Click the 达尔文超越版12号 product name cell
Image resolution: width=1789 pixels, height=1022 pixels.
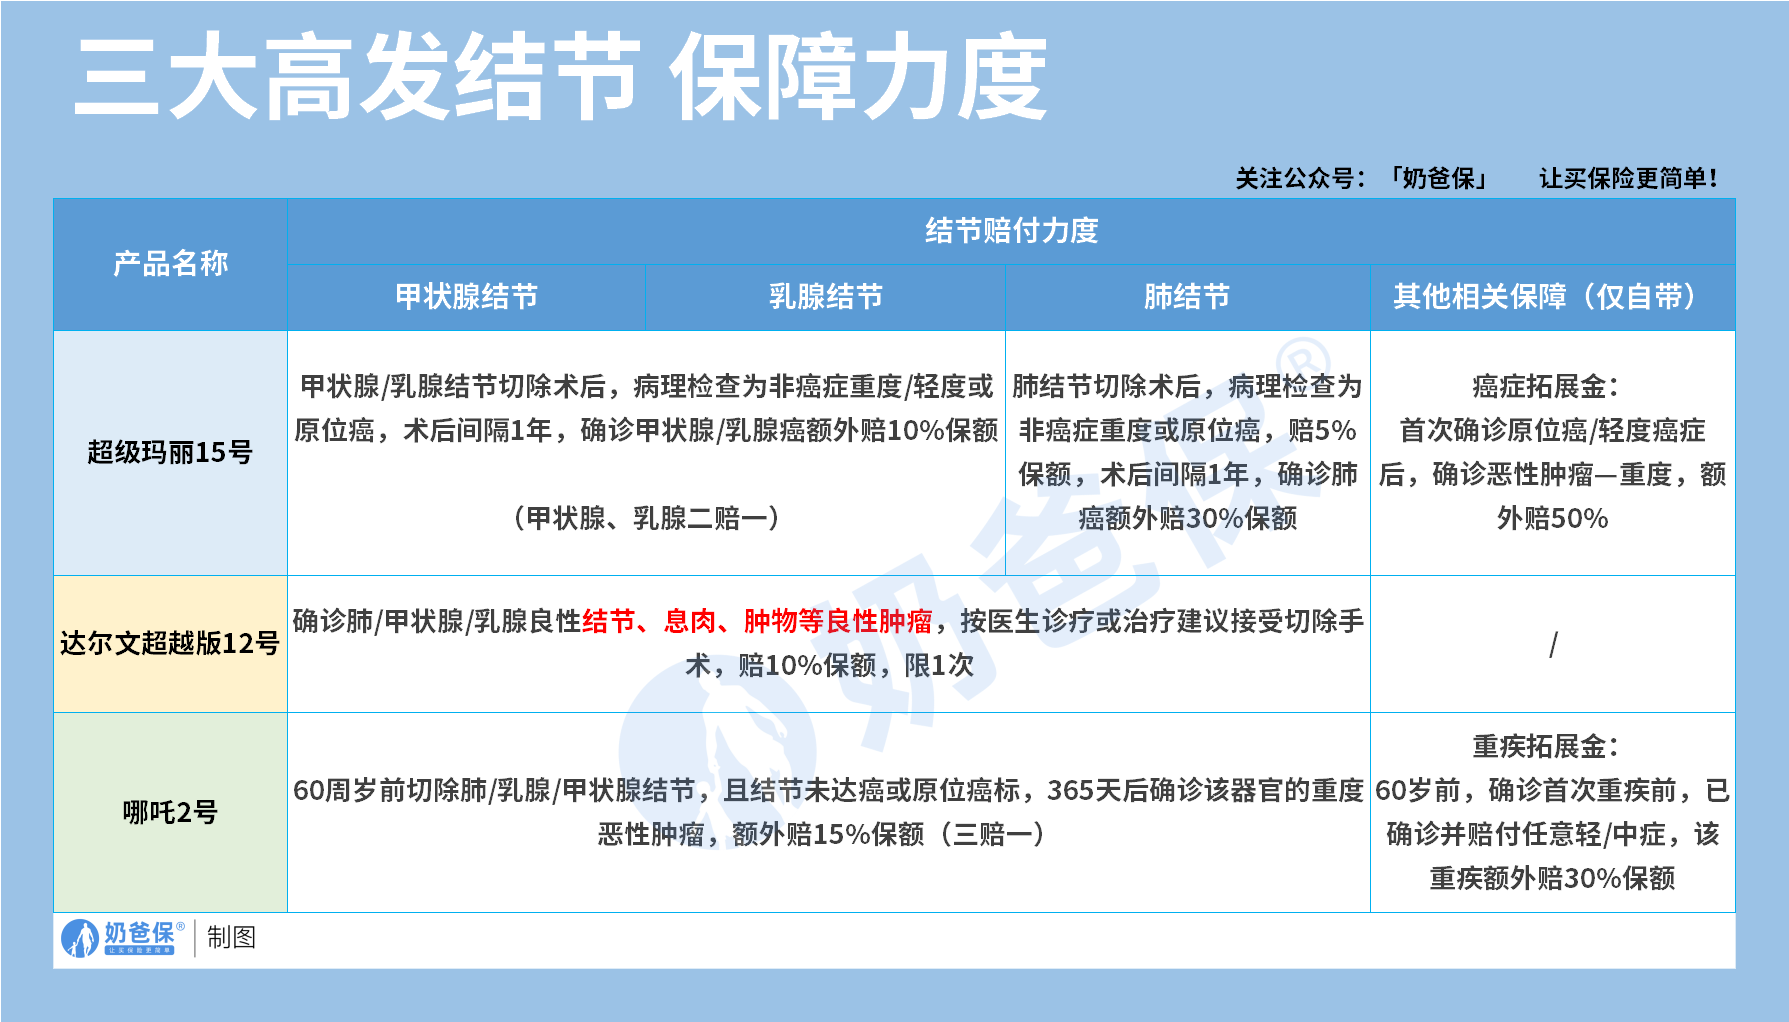(x=170, y=643)
